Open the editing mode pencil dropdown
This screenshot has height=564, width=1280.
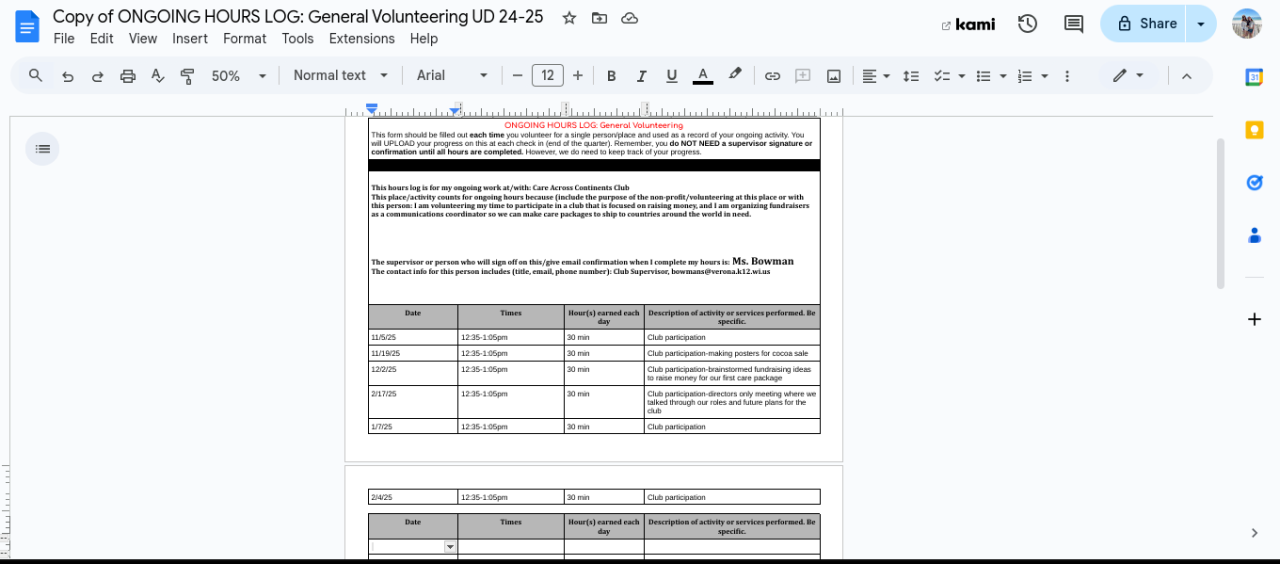tap(1128, 76)
